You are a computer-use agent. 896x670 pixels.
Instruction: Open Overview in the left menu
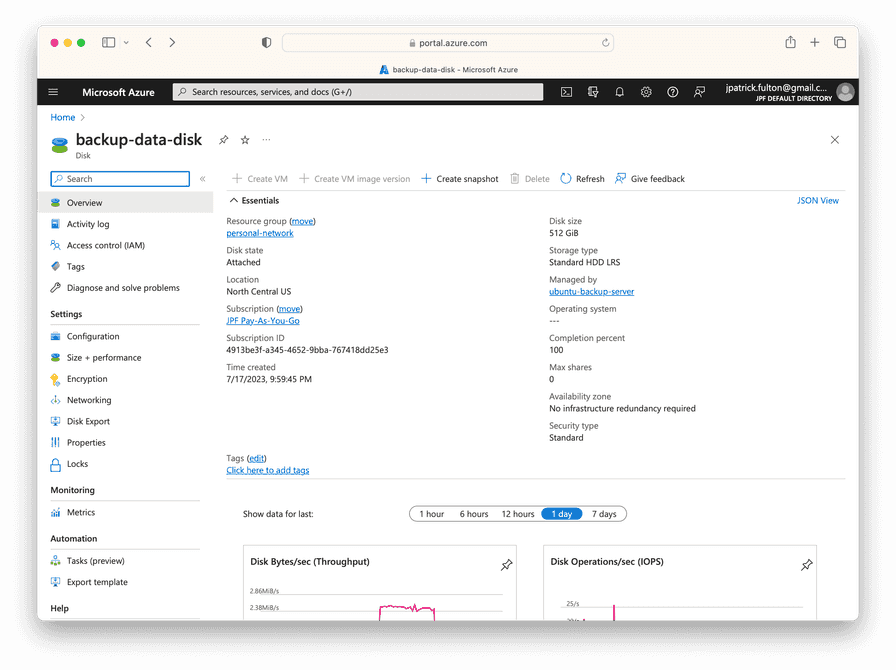pos(125,202)
